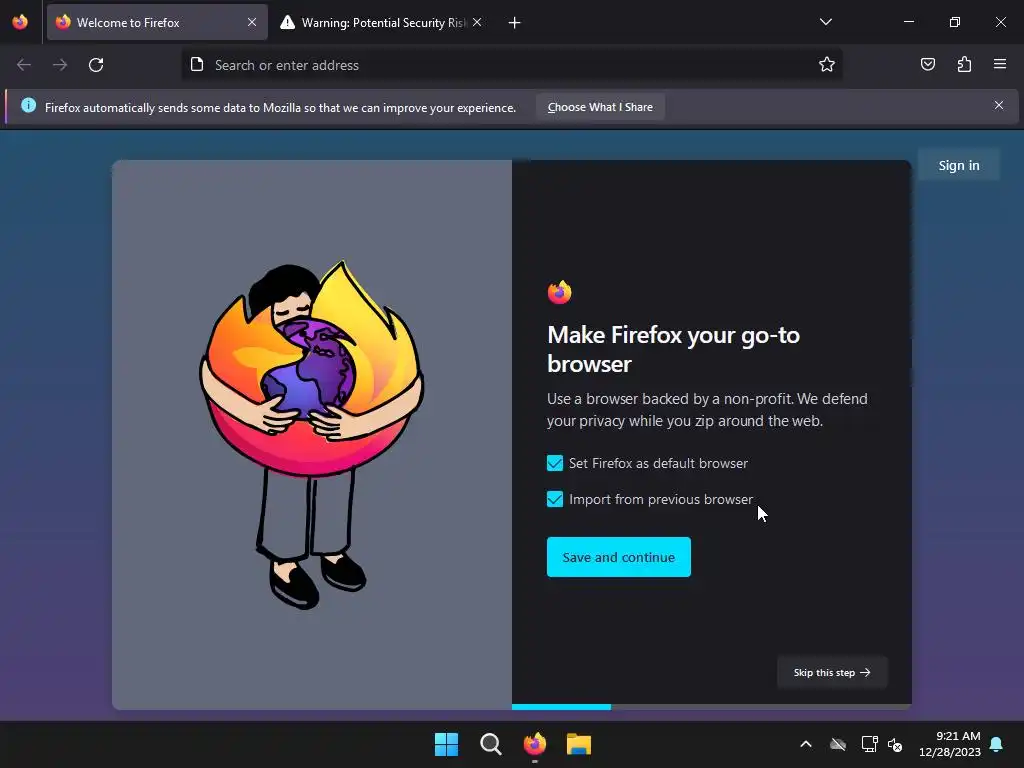Open a new tab with plus button
Screen dimensions: 1024x768
pos(515,23)
